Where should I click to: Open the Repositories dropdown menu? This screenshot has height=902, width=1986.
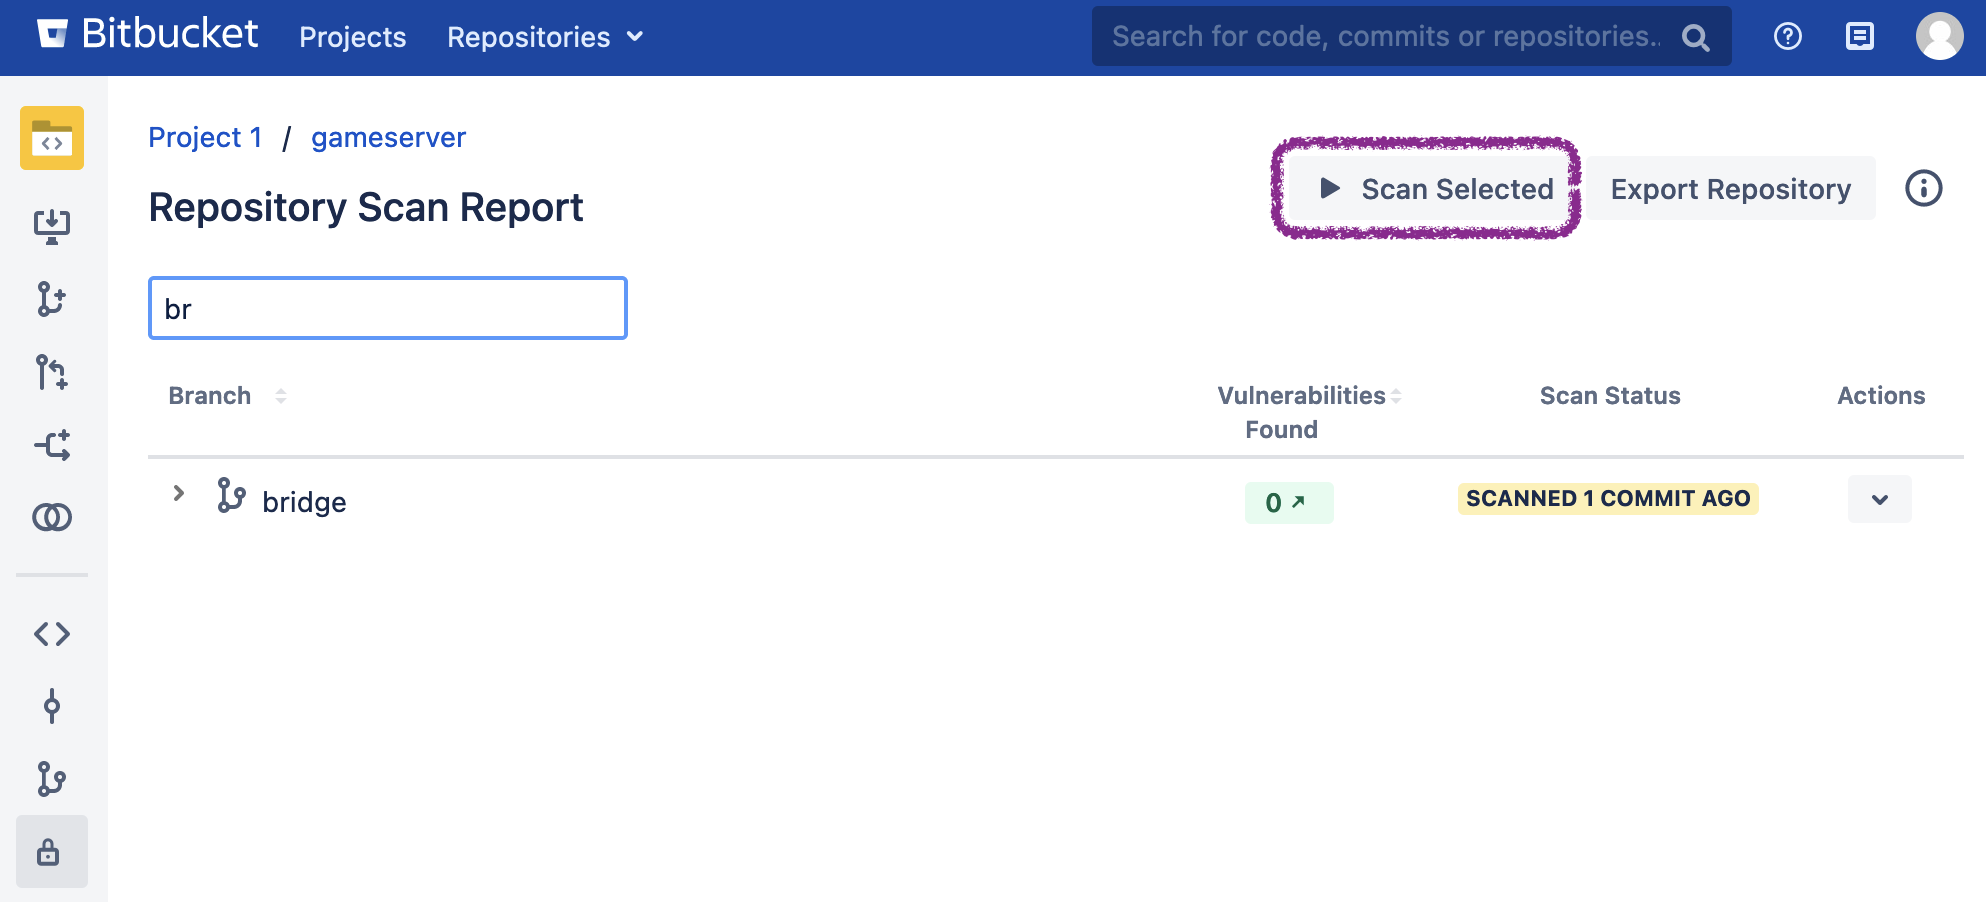[x=545, y=37]
